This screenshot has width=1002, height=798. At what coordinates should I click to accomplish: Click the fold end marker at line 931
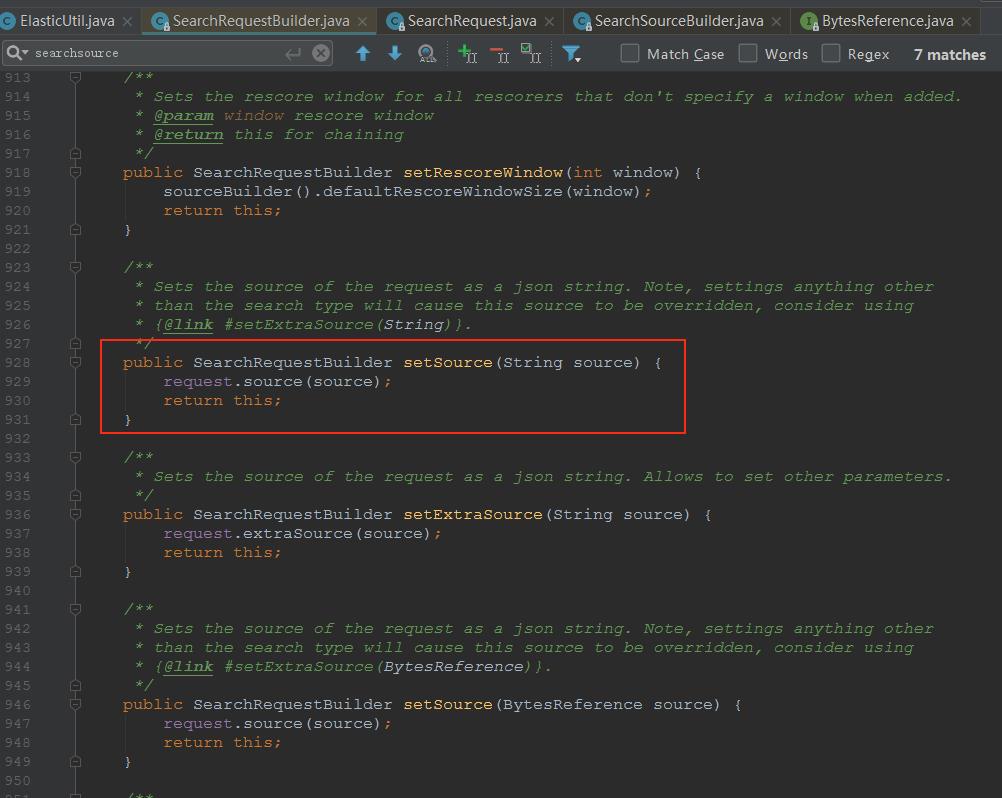click(75, 420)
